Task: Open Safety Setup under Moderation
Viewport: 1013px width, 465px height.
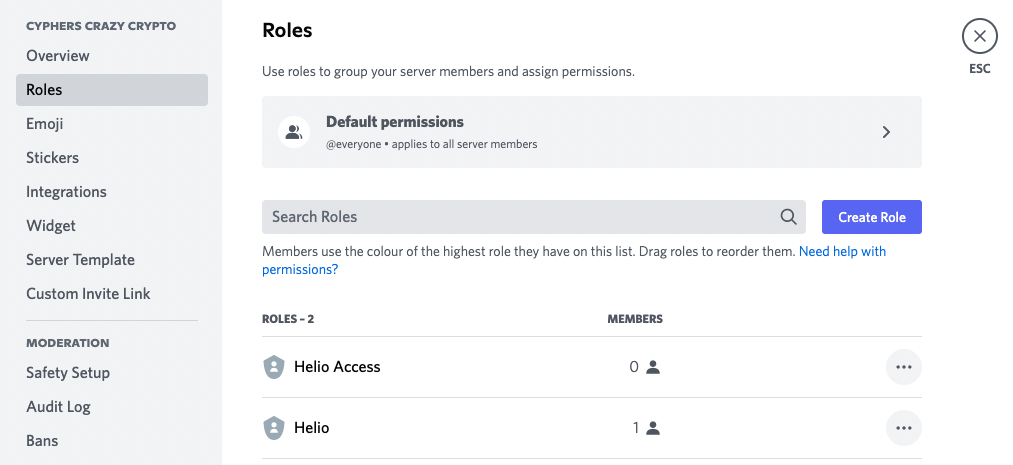Action: (x=68, y=373)
